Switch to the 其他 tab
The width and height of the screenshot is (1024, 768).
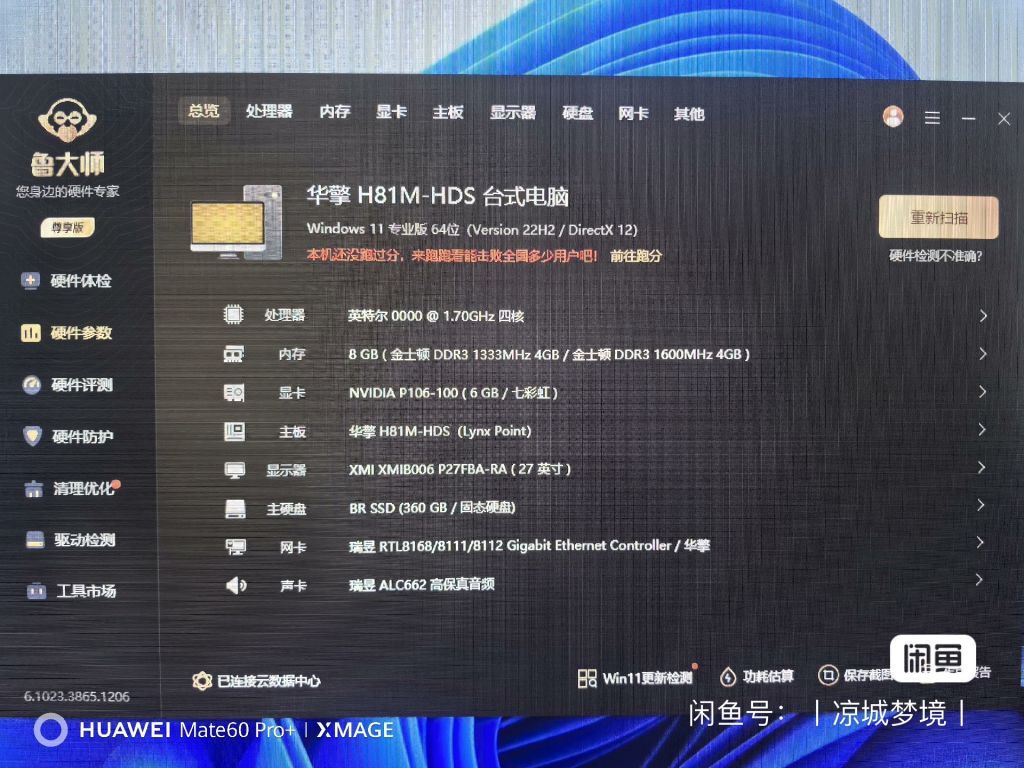(689, 114)
